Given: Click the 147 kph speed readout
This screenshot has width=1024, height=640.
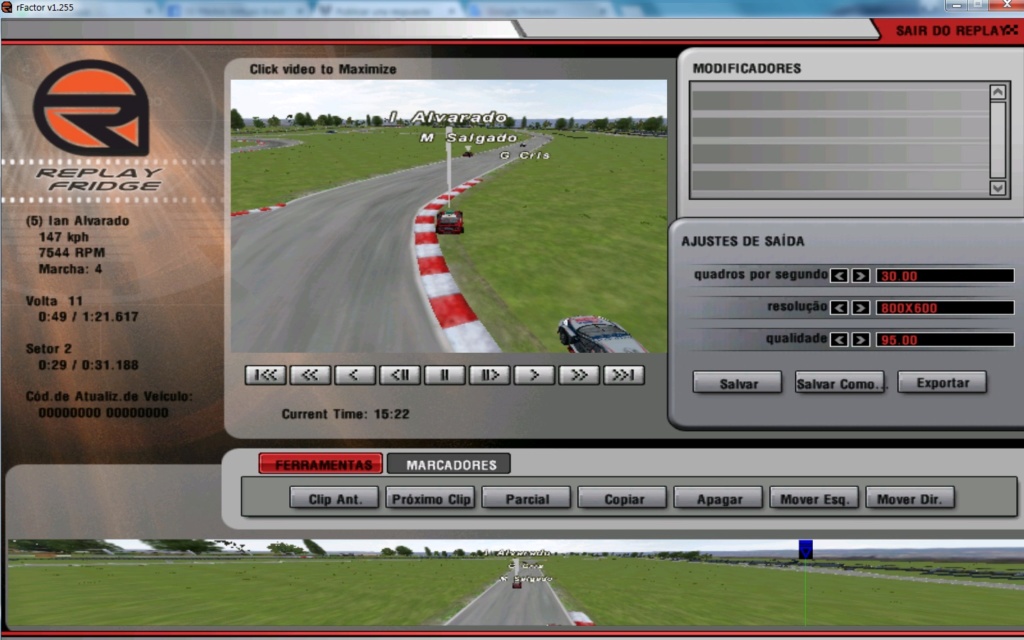Looking at the screenshot, I should tap(63, 237).
